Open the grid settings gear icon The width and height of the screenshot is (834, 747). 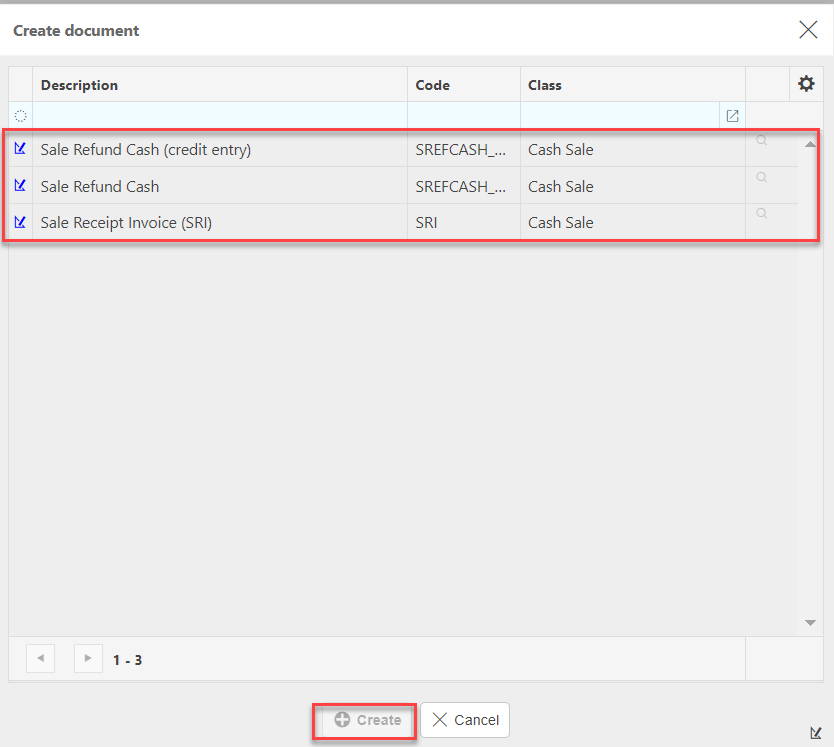click(806, 85)
